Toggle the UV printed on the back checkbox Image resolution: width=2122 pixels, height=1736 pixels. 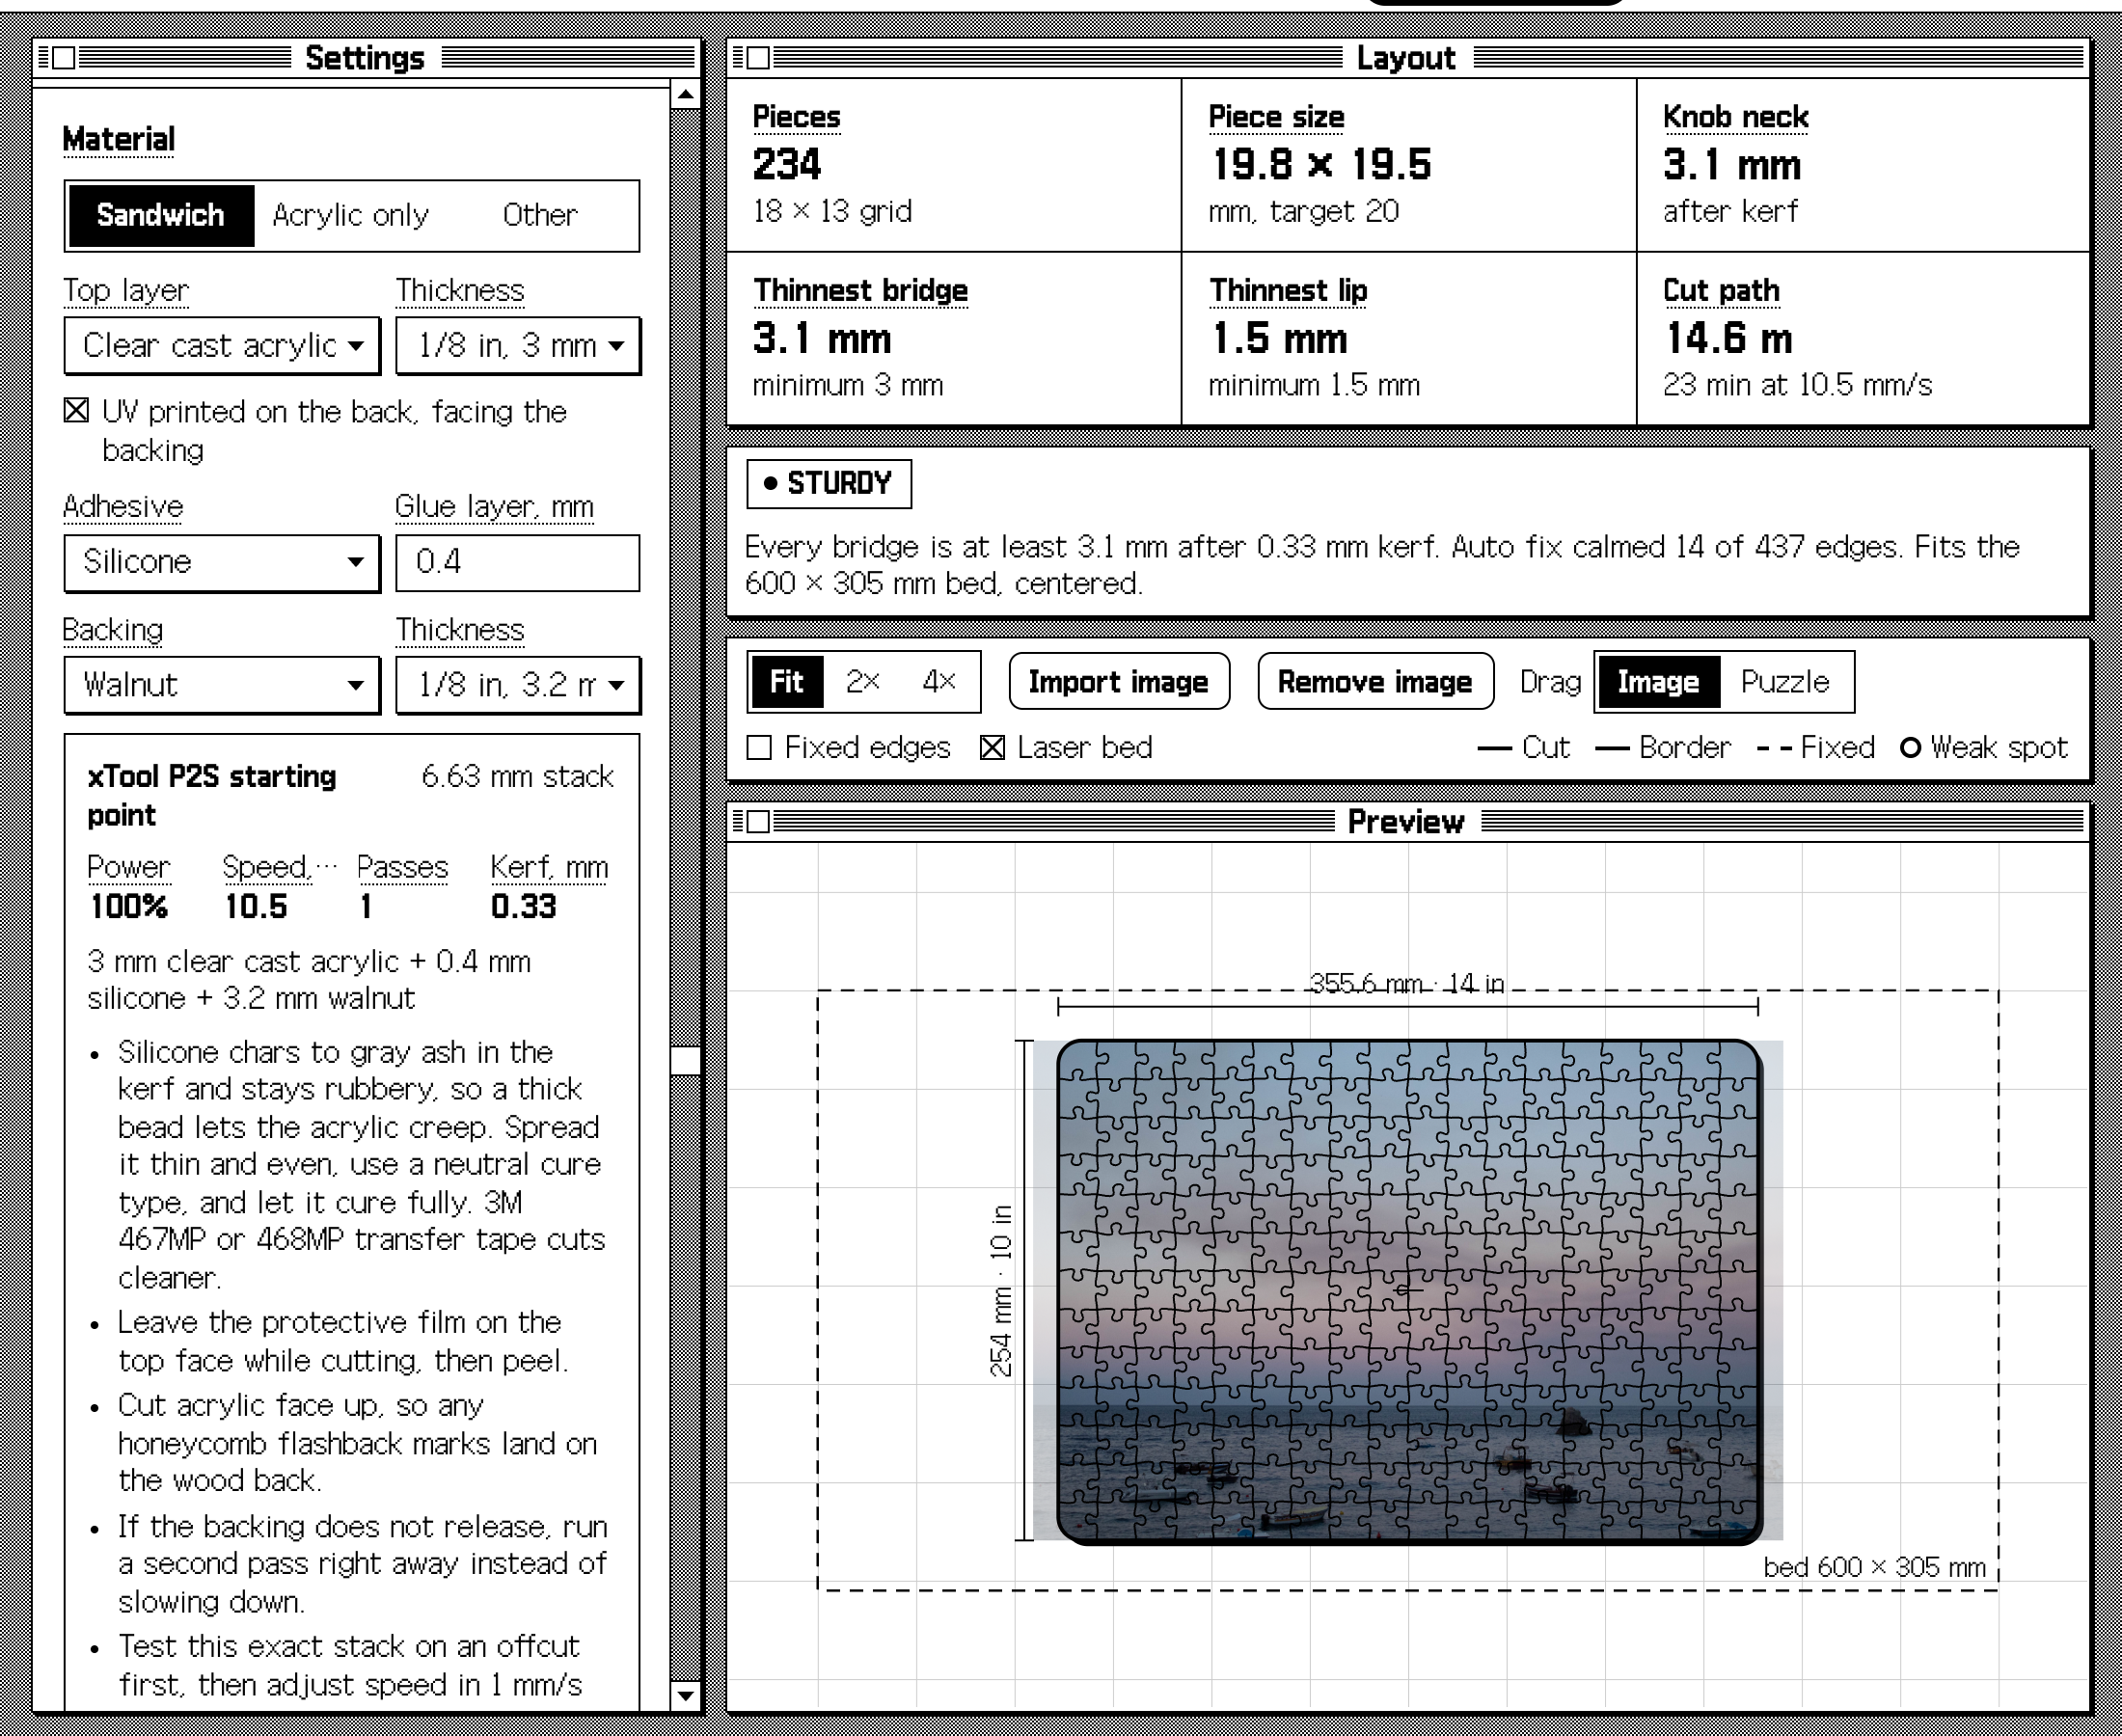coord(76,410)
